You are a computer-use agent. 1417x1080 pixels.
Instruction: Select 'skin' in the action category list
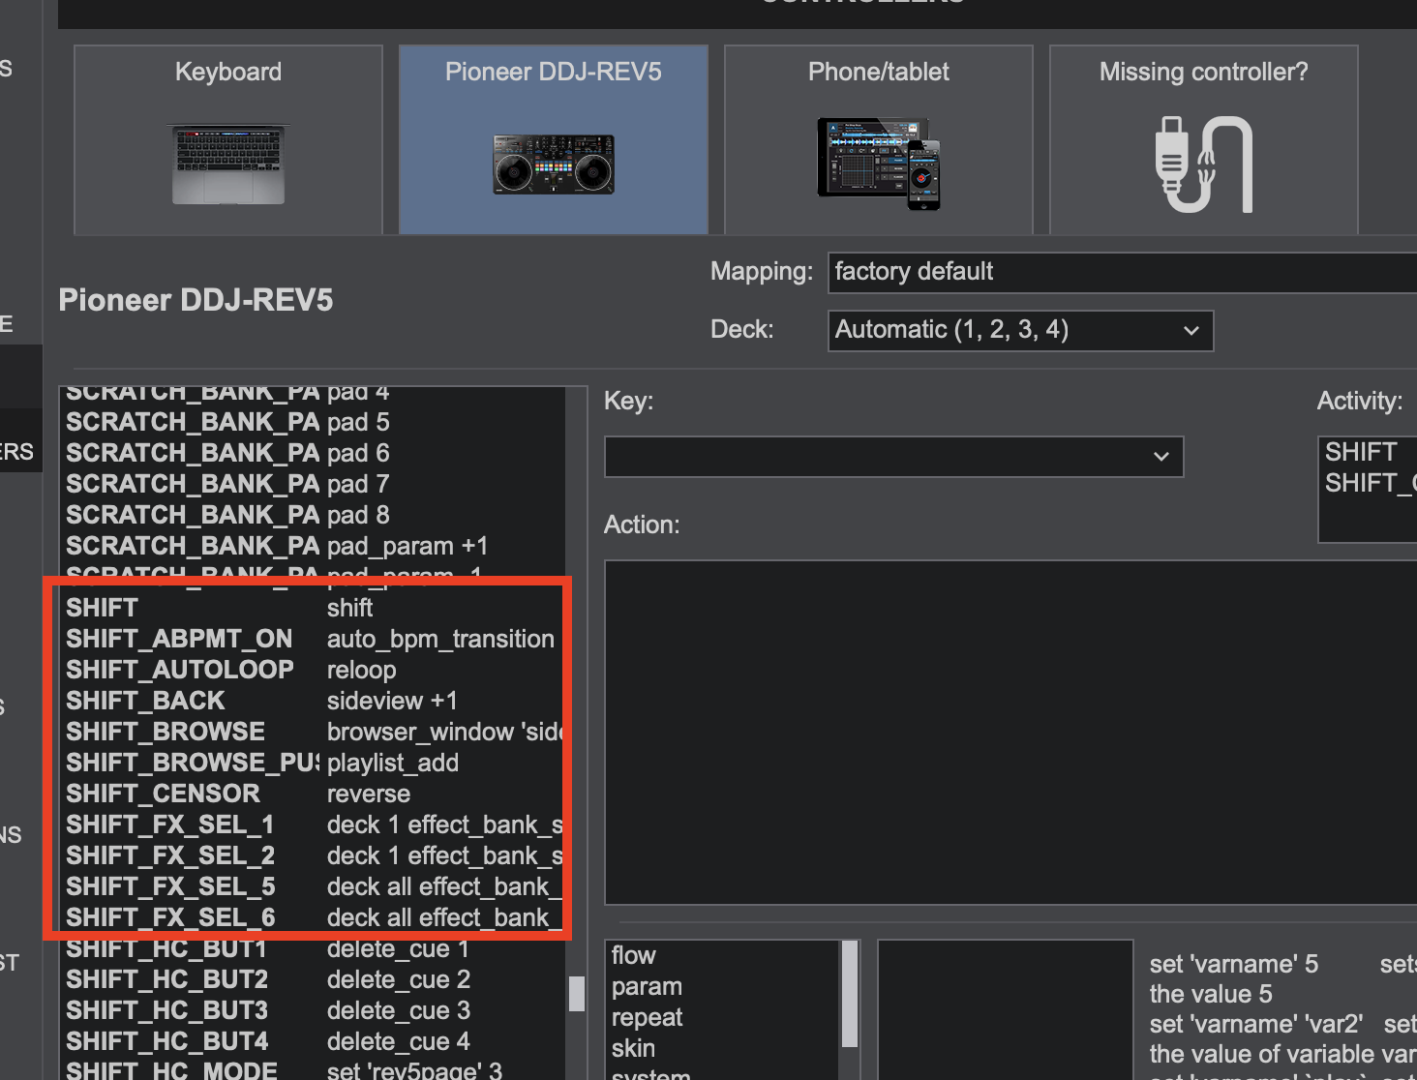pyautogui.click(x=723, y=1049)
